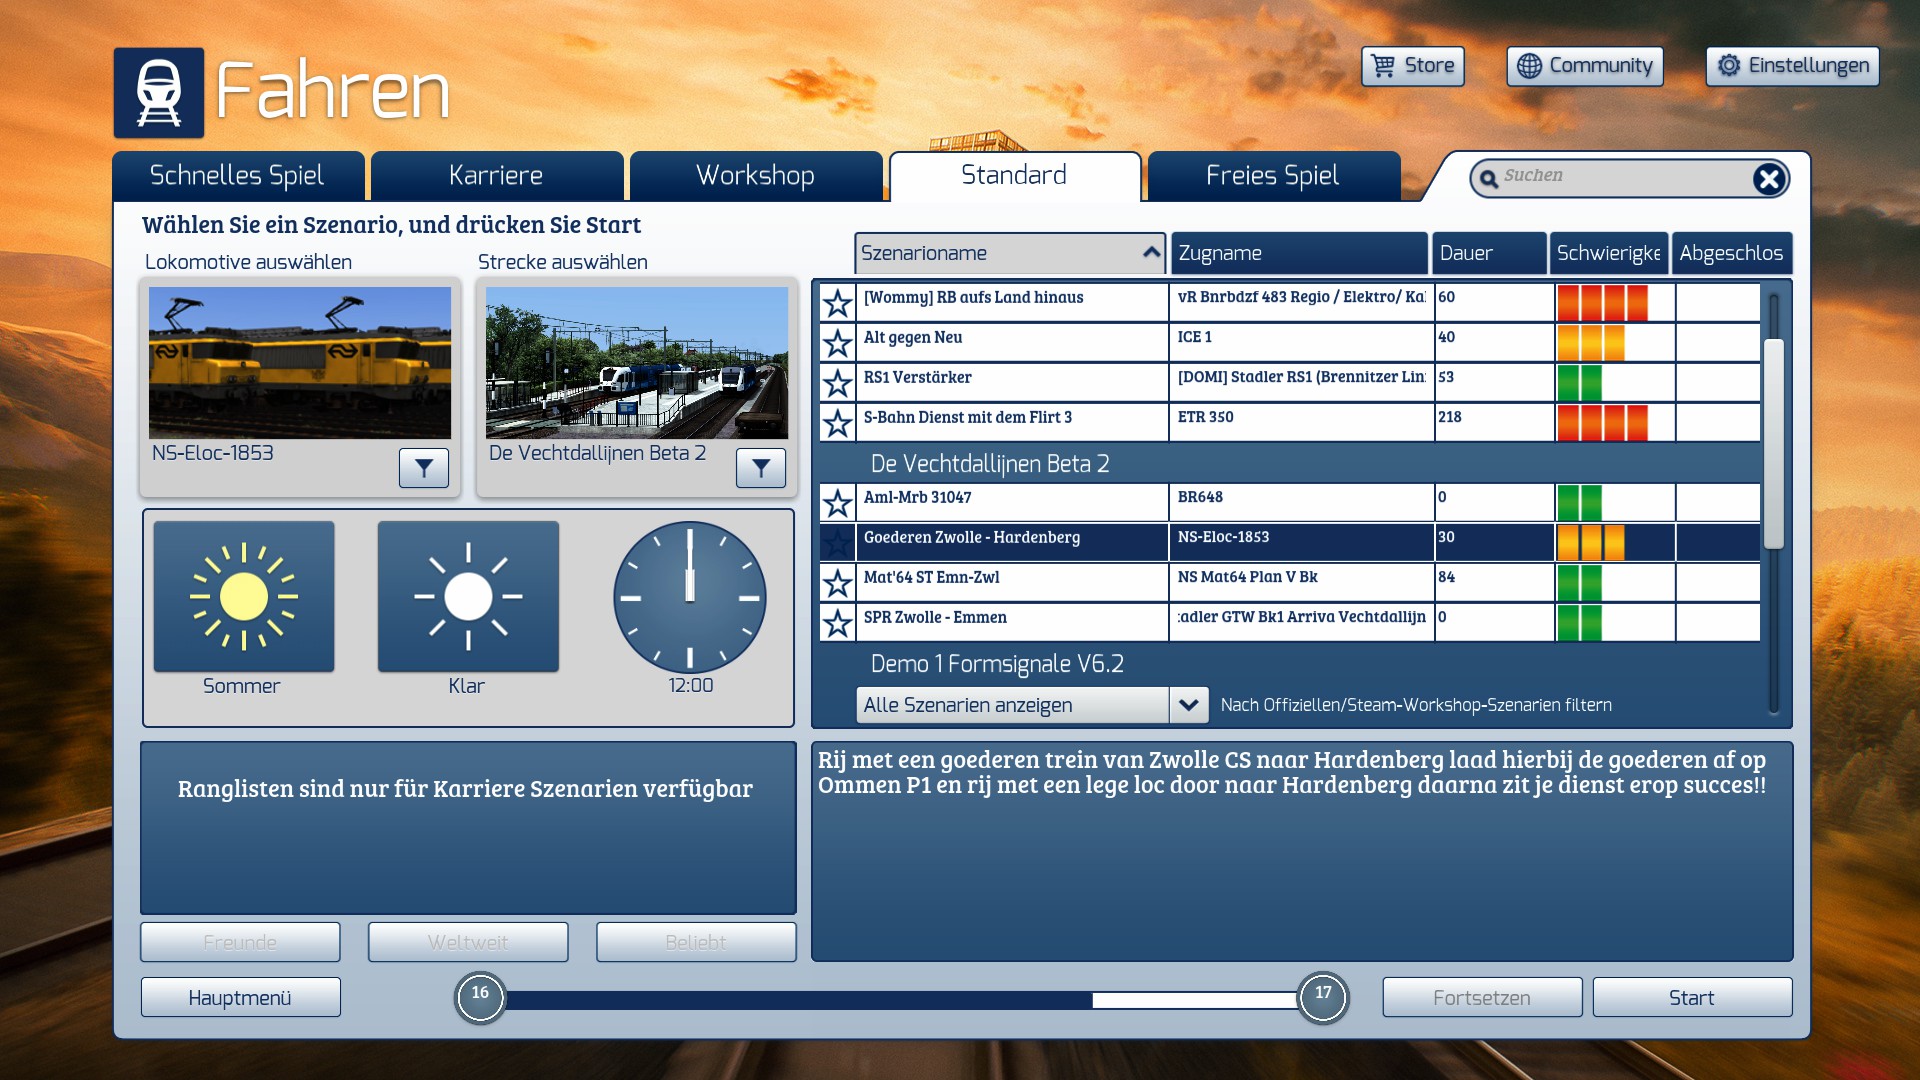Clear the search with the X icon
Screen dimensions: 1920x1080
[1768, 179]
